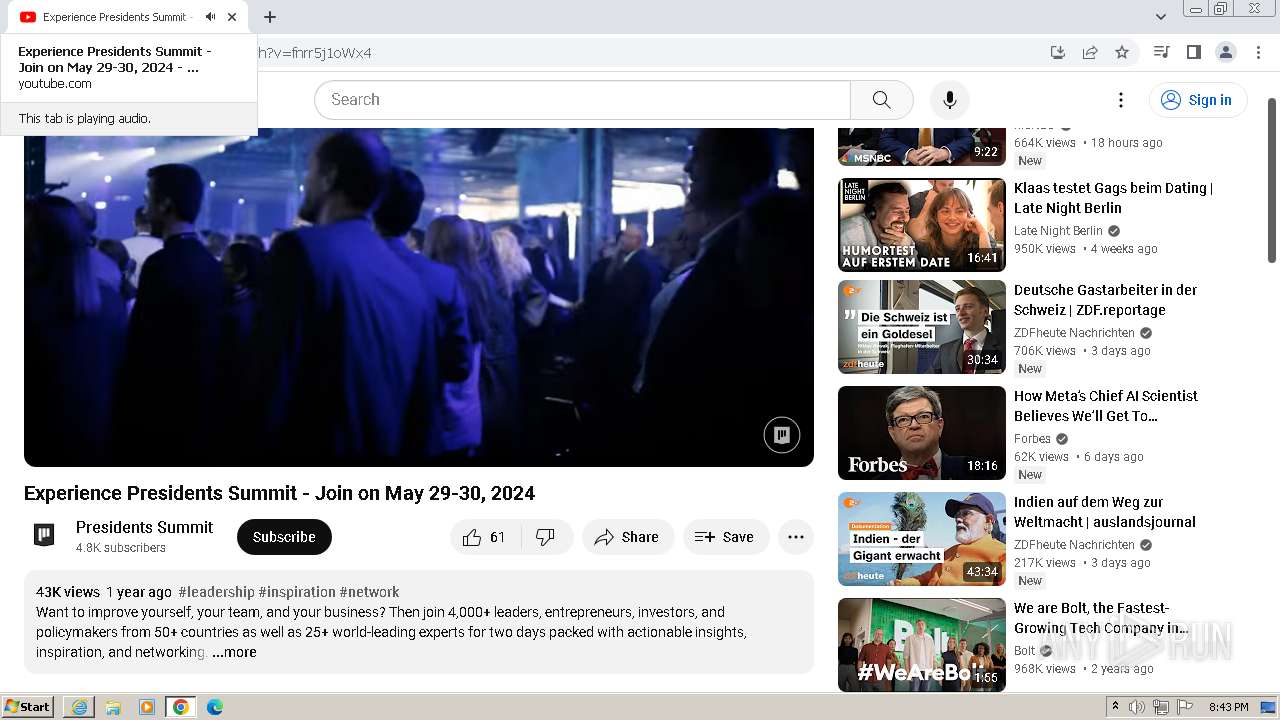
Task: Mute the tab audio speaker icon
Action: coord(210,17)
